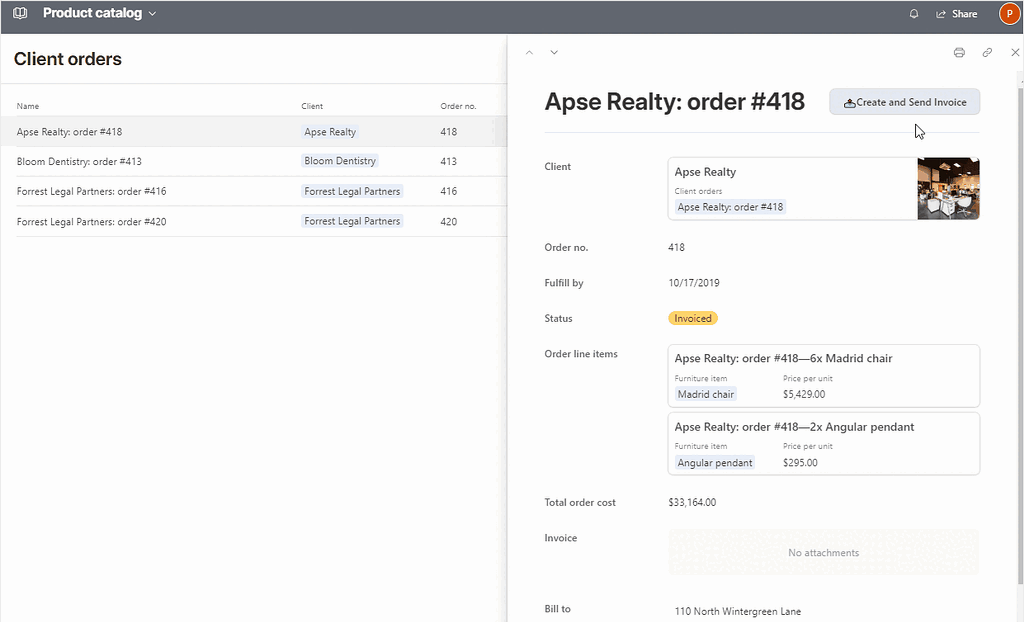Click Bloom Dentistry client tag in table
Image resolution: width=1024 pixels, height=622 pixels.
coord(340,161)
